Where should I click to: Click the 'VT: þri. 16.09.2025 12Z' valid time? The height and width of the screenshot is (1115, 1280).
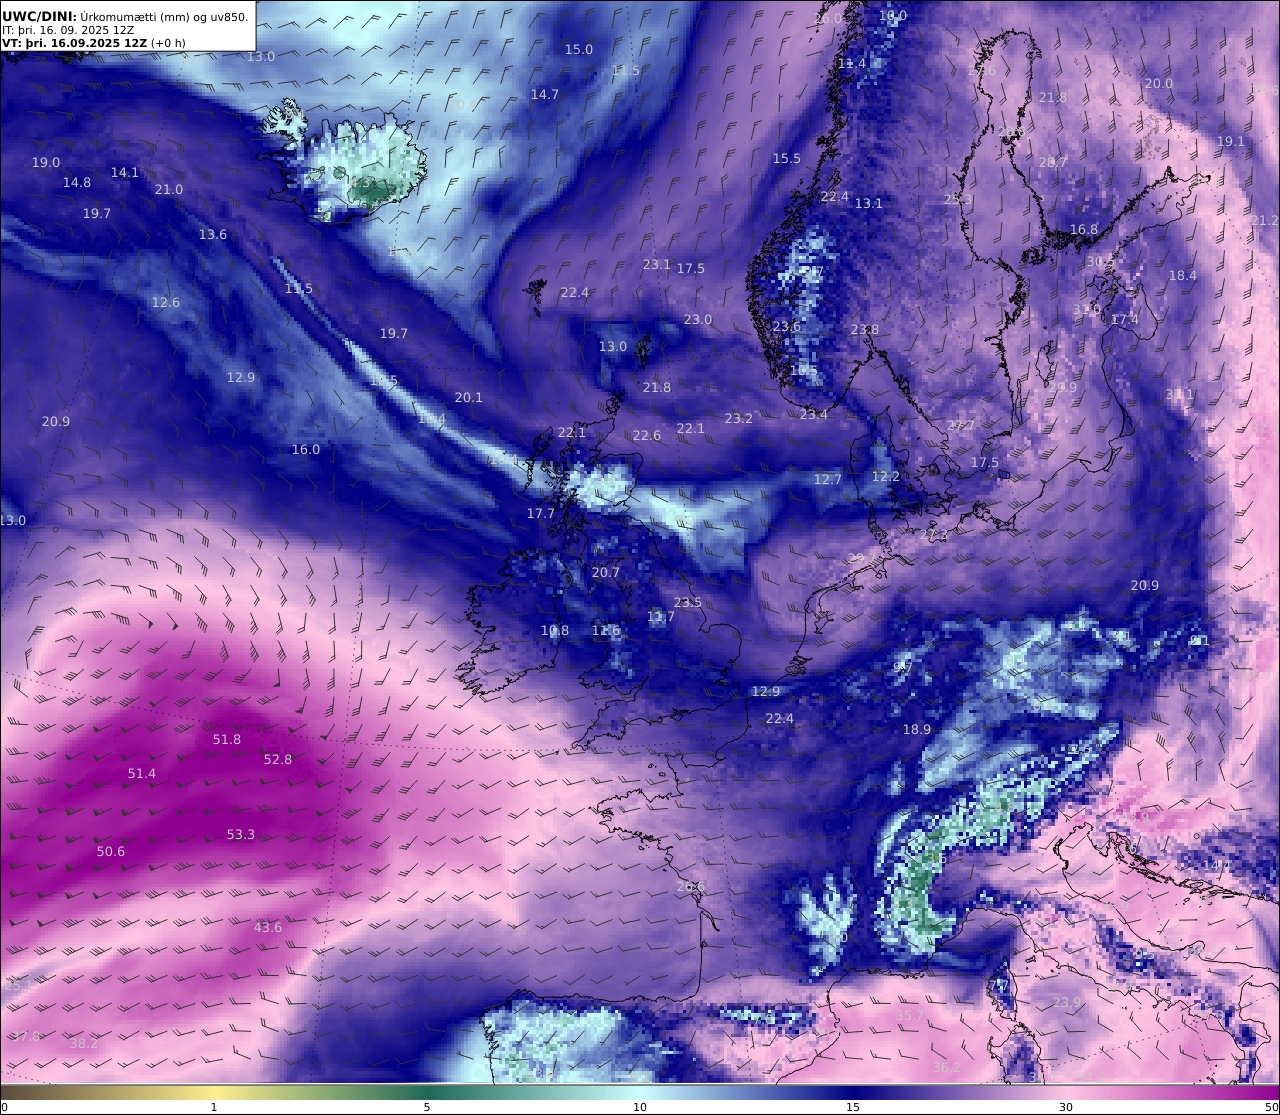(74, 43)
